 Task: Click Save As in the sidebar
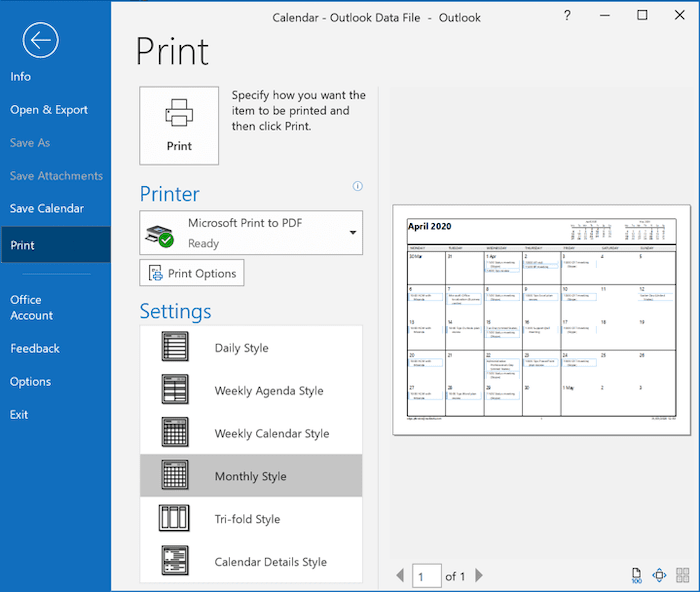point(30,143)
